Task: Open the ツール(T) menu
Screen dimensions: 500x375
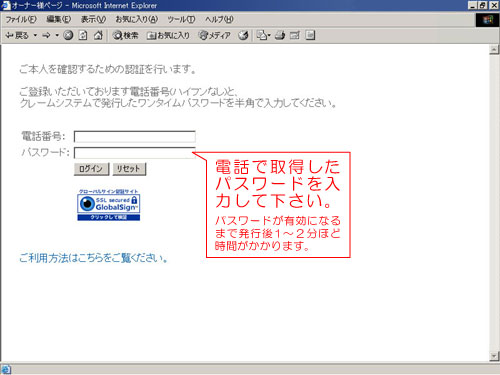Action: click(x=181, y=20)
